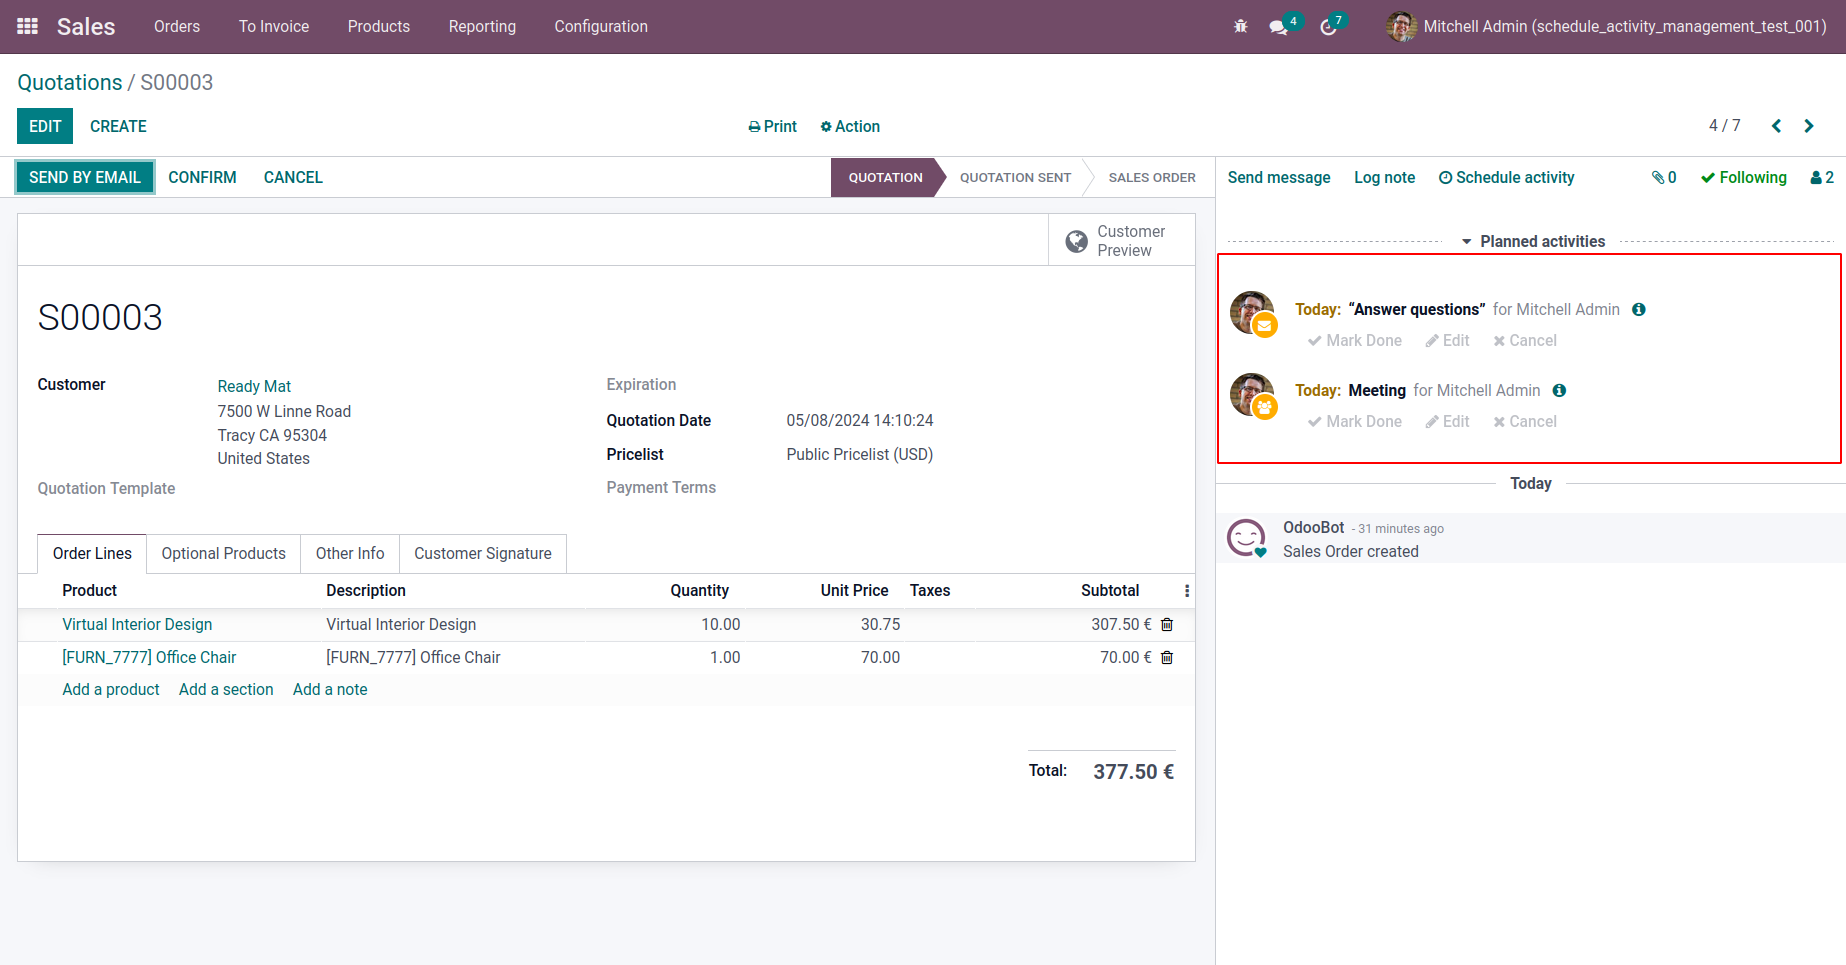Go back to Quotations breadcrumb
The height and width of the screenshot is (965, 1846).
pos(70,82)
